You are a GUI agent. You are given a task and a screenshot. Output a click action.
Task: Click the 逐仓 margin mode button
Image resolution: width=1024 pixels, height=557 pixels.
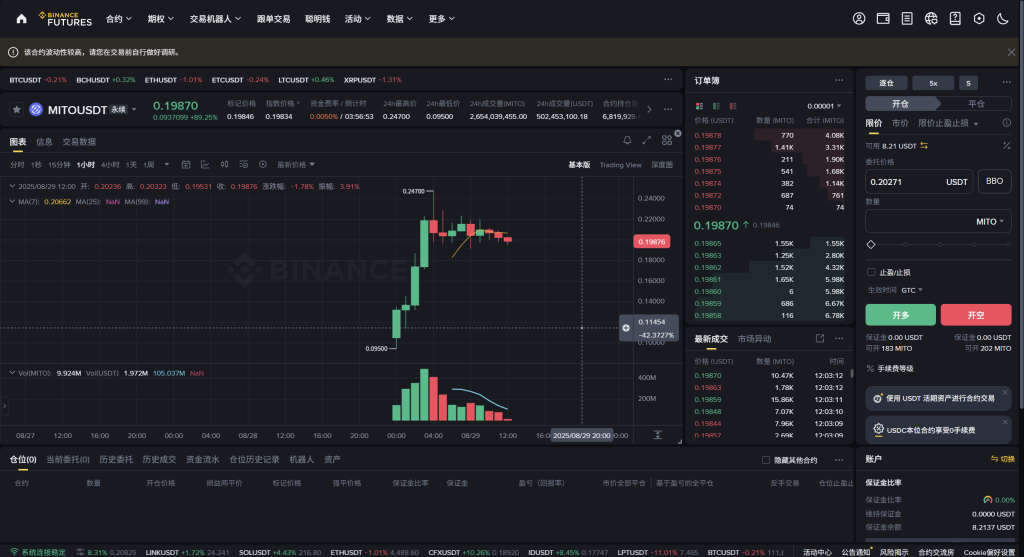click(x=886, y=83)
